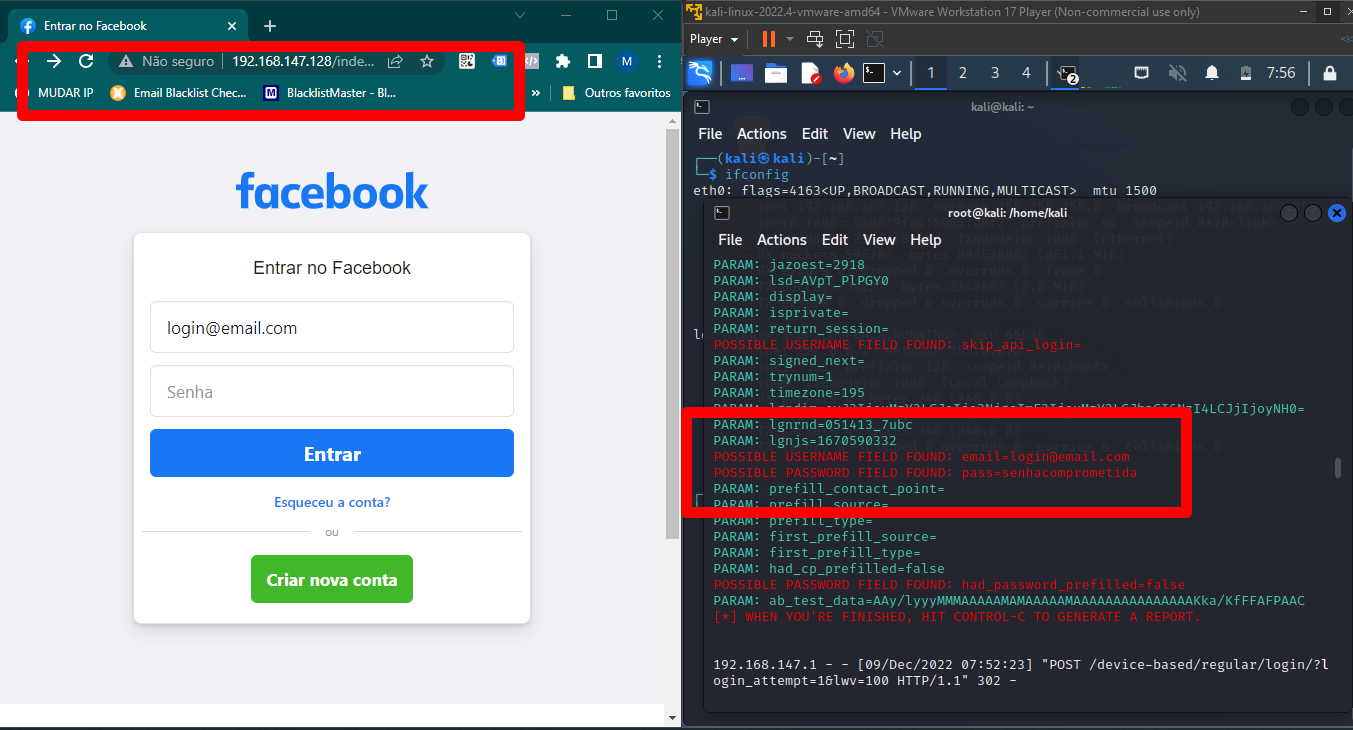Screen dimensions: 1353x730
Task: Switch to Kali workspace 3
Action: click(x=995, y=73)
